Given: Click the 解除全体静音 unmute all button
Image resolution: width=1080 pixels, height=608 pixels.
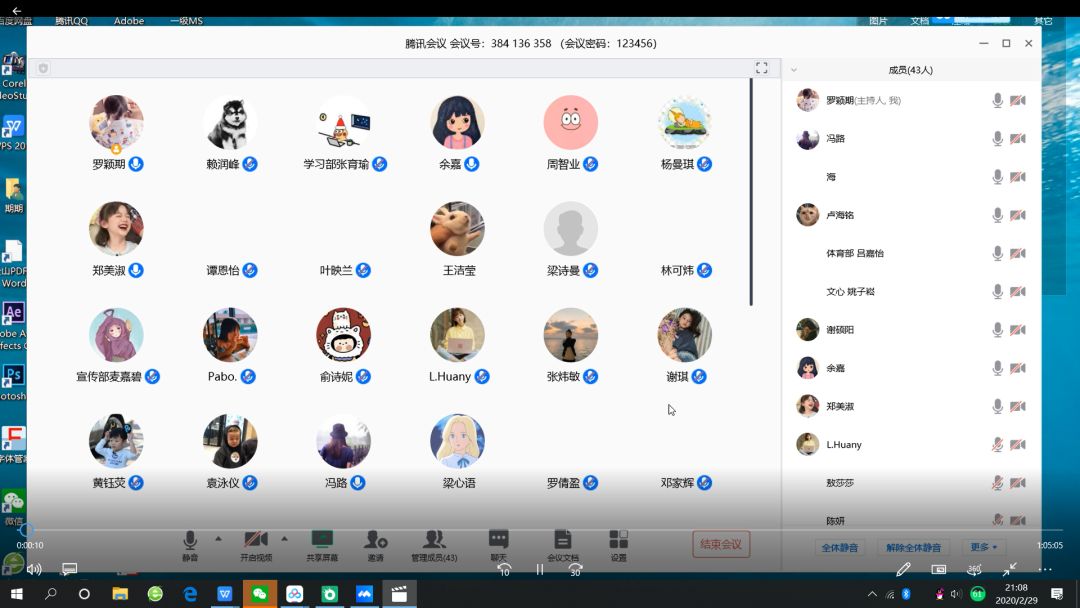Looking at the screenshot, I should click(x=913, y=547).
